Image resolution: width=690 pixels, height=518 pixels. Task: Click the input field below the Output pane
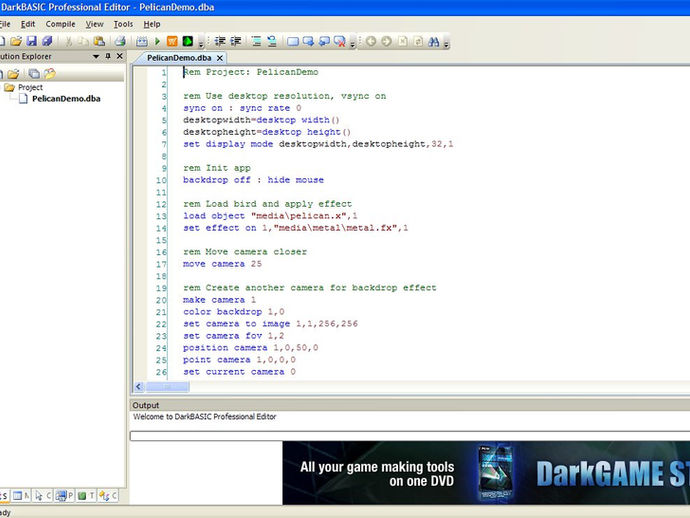(x=410, y=436)
